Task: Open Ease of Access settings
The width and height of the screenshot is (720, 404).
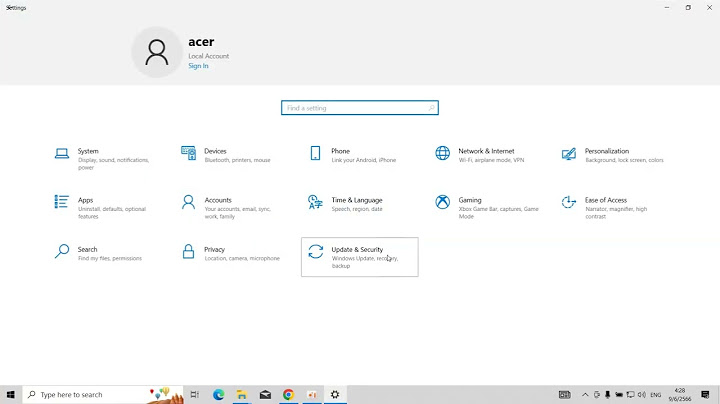Action: click(x=613, y=208)
